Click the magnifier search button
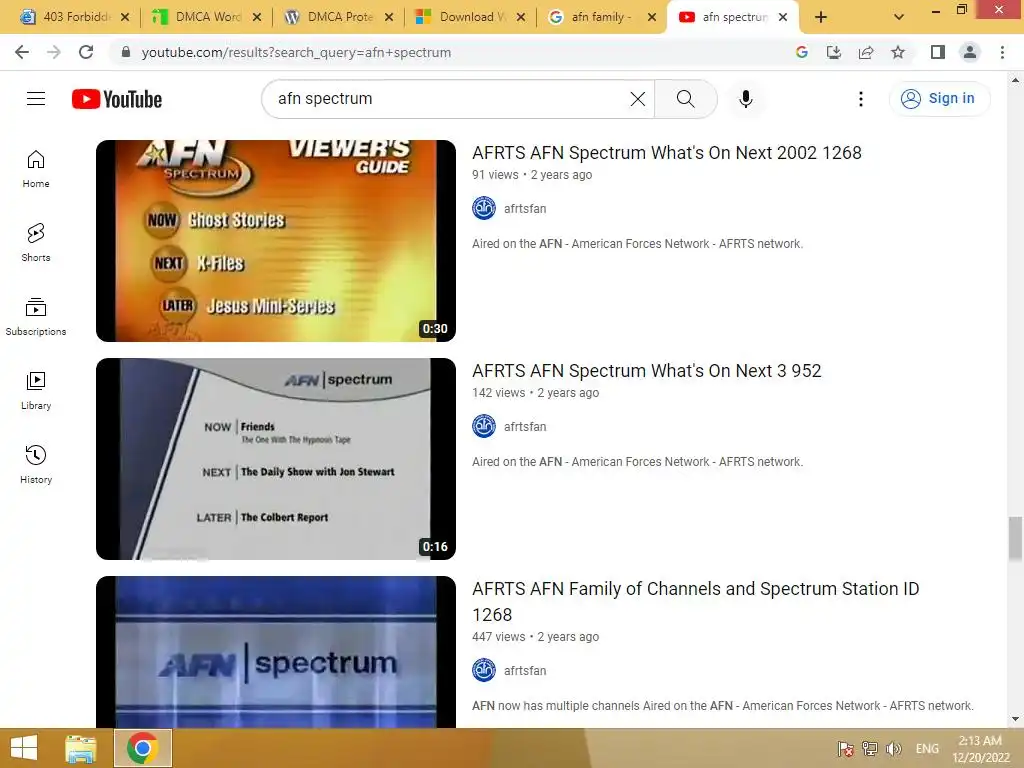1024x768 pixels. 686,99
